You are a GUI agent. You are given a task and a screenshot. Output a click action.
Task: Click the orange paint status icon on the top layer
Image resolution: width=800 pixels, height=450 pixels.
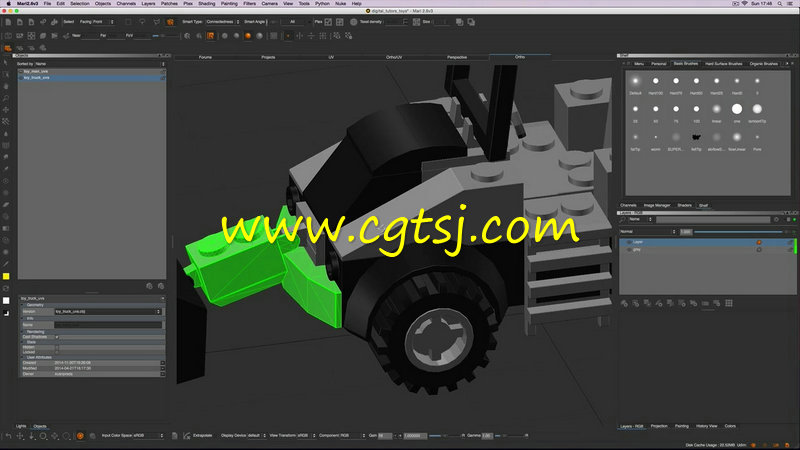759,242
